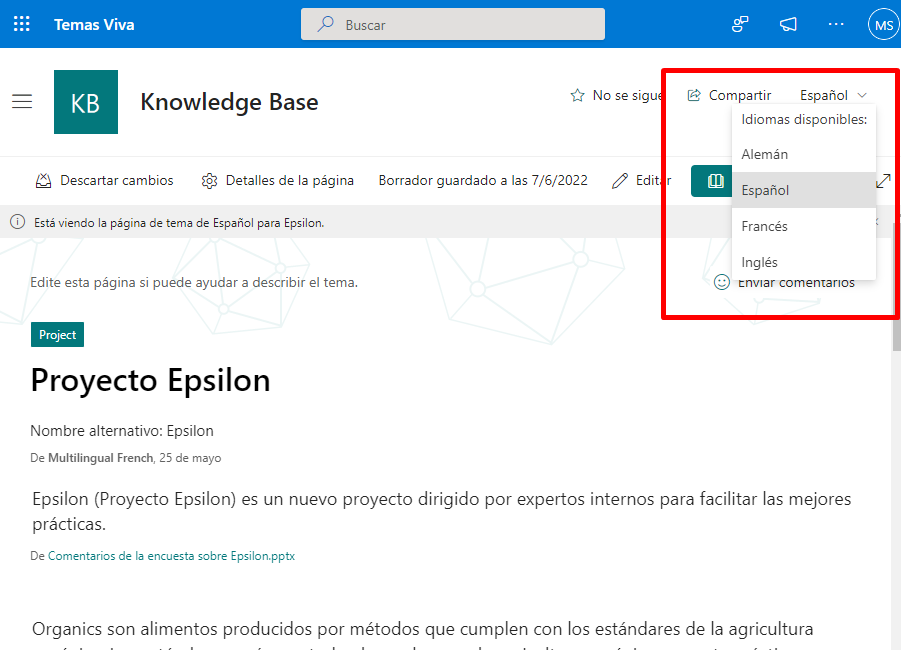Select Español in the language list
Image resolution: width=901 pixels, height=650 pixels.
(x=804, y=190)
